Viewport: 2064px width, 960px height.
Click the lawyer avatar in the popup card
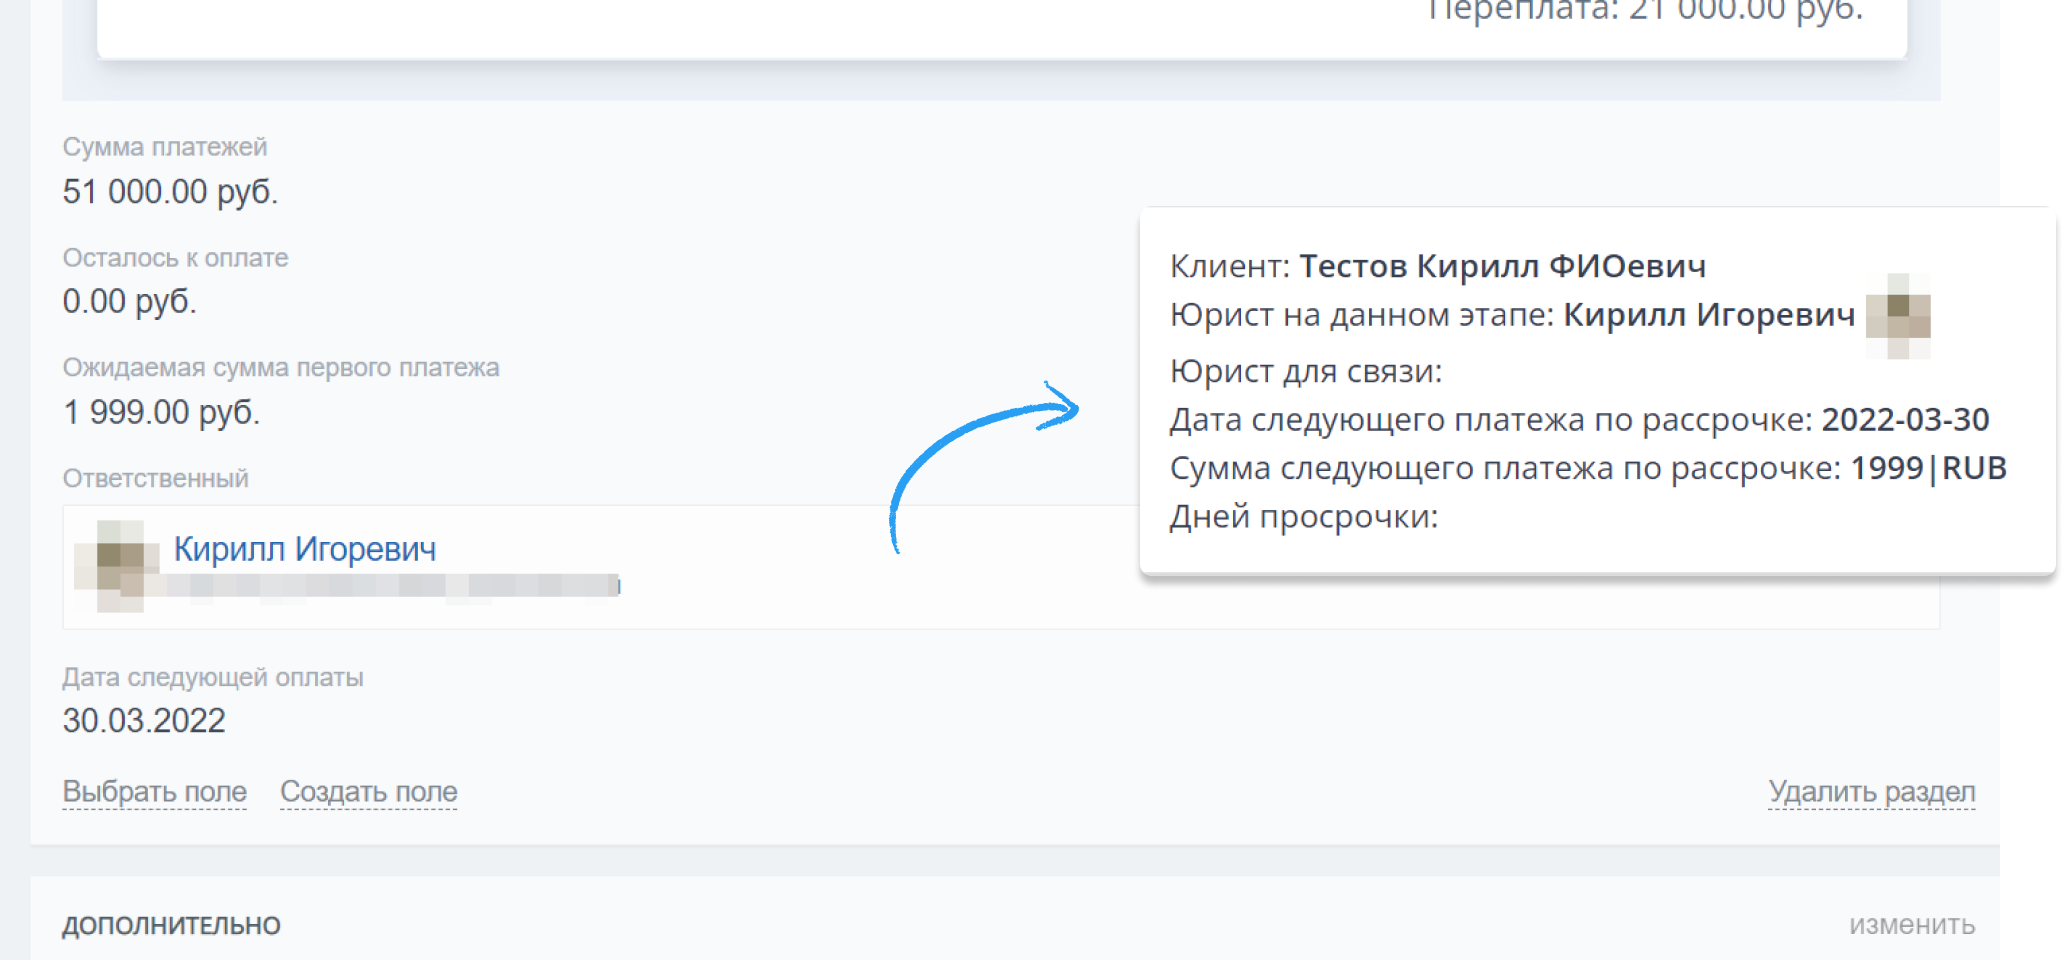click(x=1898, y=315)
